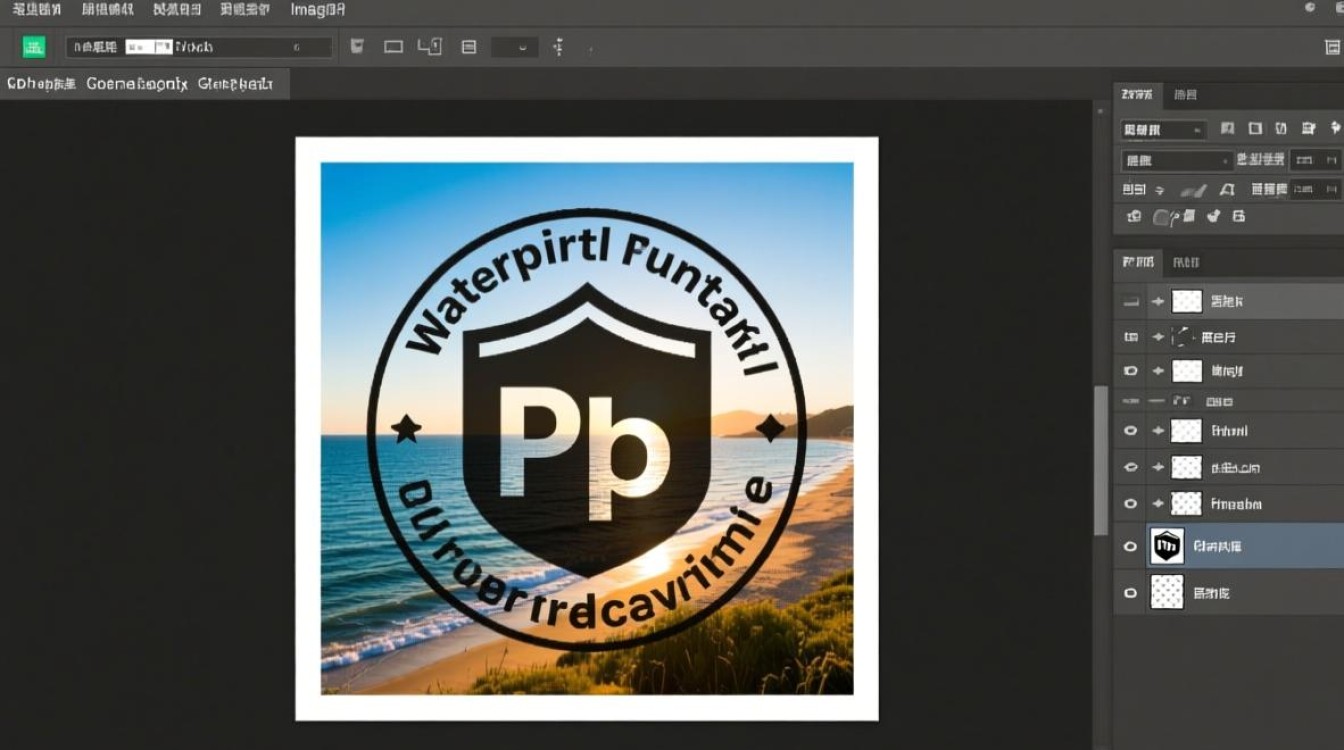This screenshot has width=1344, height=750.
Task: Open the top dropdown in right panel
Action: (x=1163, y=130)
